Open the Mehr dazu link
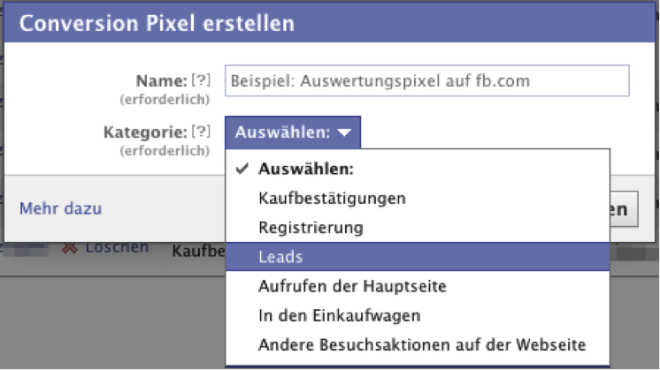 click(x=61, y=208)
